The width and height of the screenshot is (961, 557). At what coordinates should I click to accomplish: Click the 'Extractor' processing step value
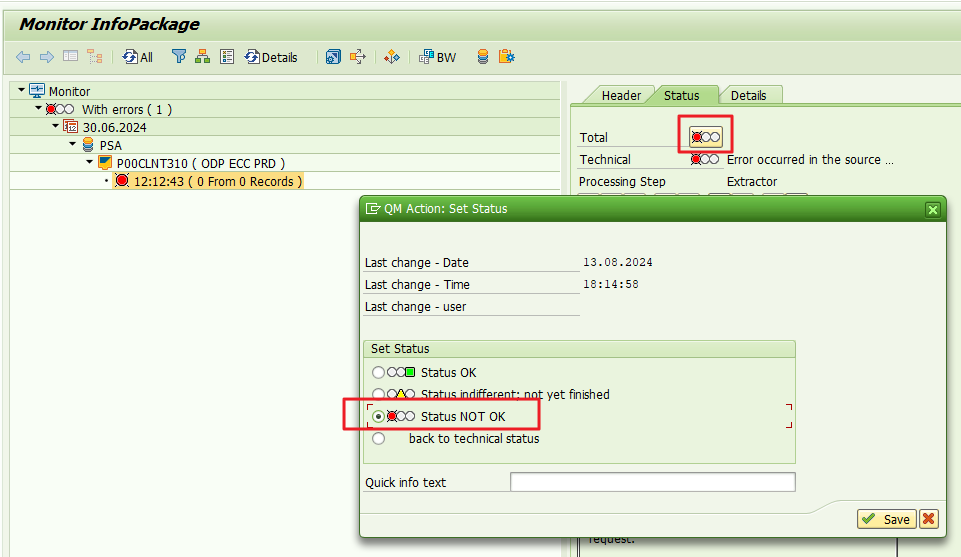click(x=751, y=182)
